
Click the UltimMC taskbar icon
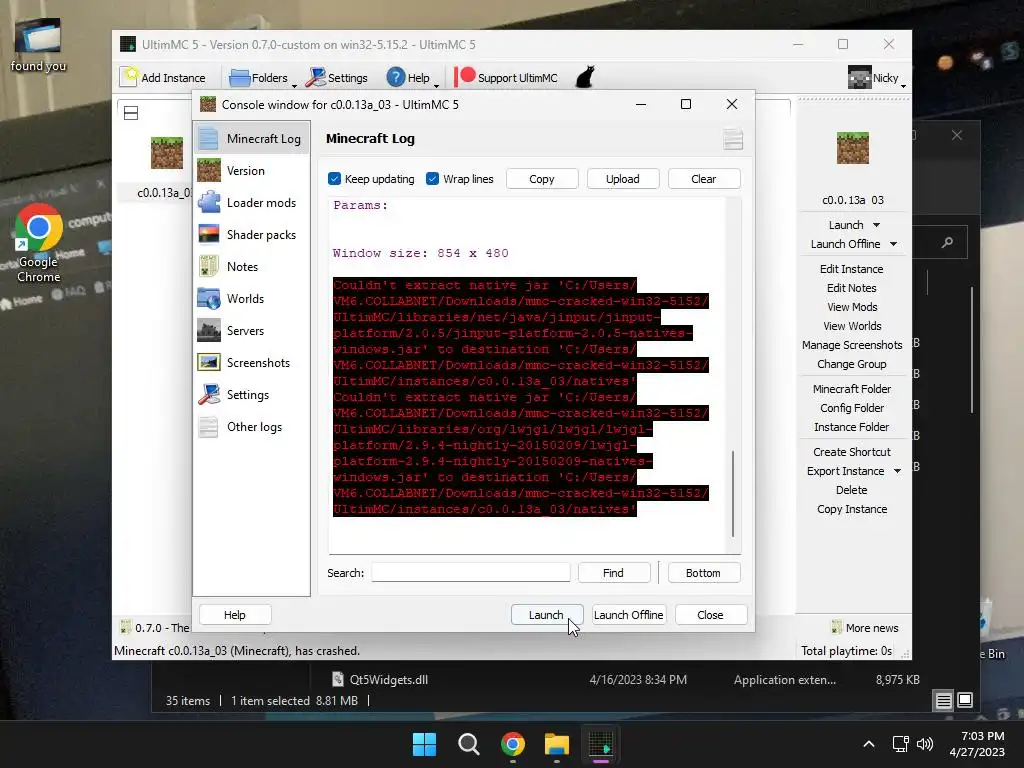(601, 744)
